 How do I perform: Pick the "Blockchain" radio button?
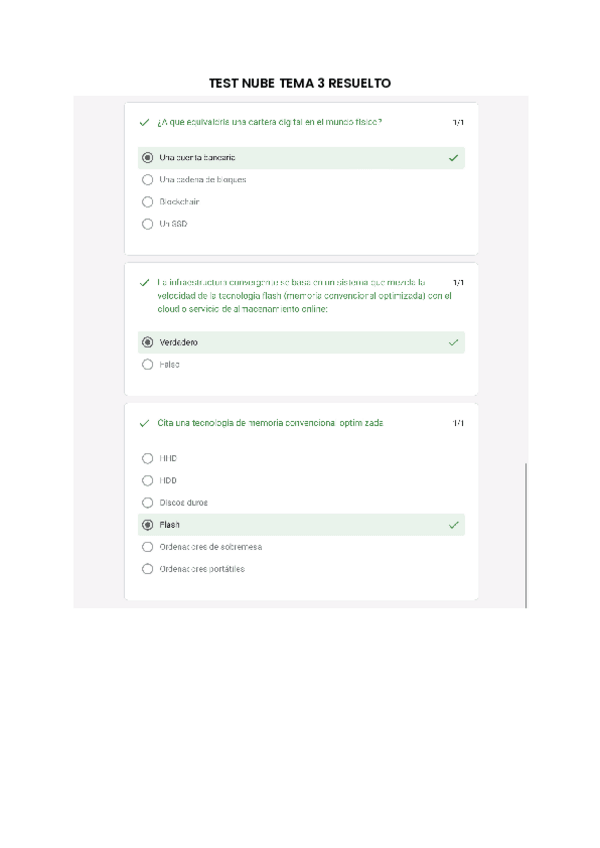(148, 202)
